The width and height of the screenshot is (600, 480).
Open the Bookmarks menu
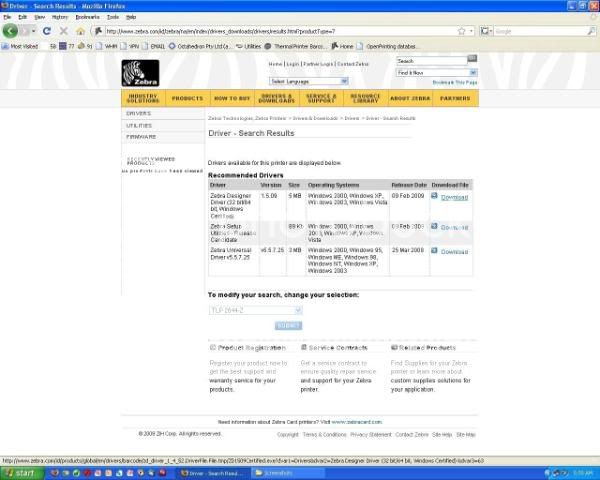(88, 17)
